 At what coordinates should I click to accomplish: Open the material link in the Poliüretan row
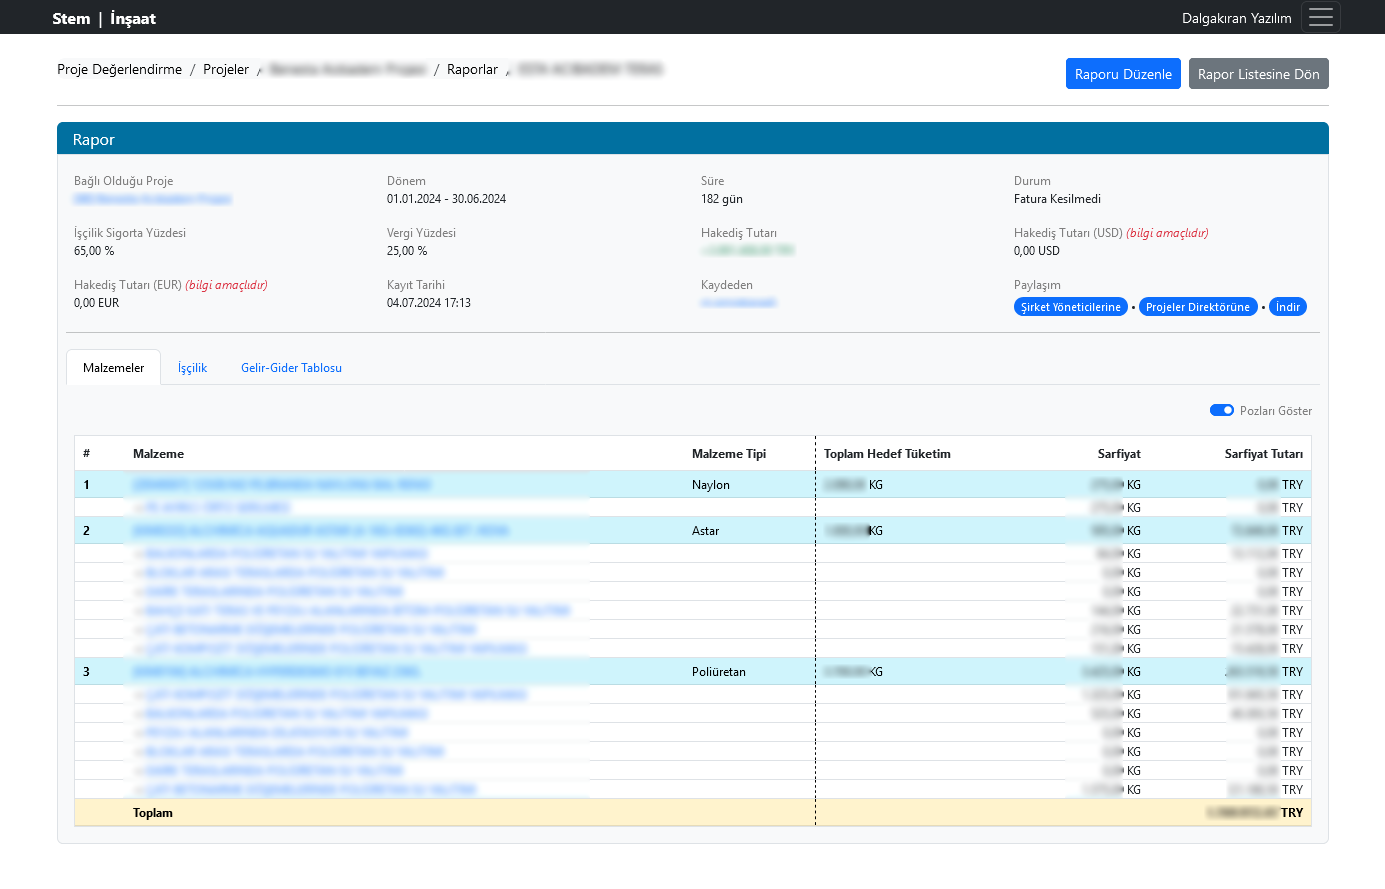pos(276,672)
